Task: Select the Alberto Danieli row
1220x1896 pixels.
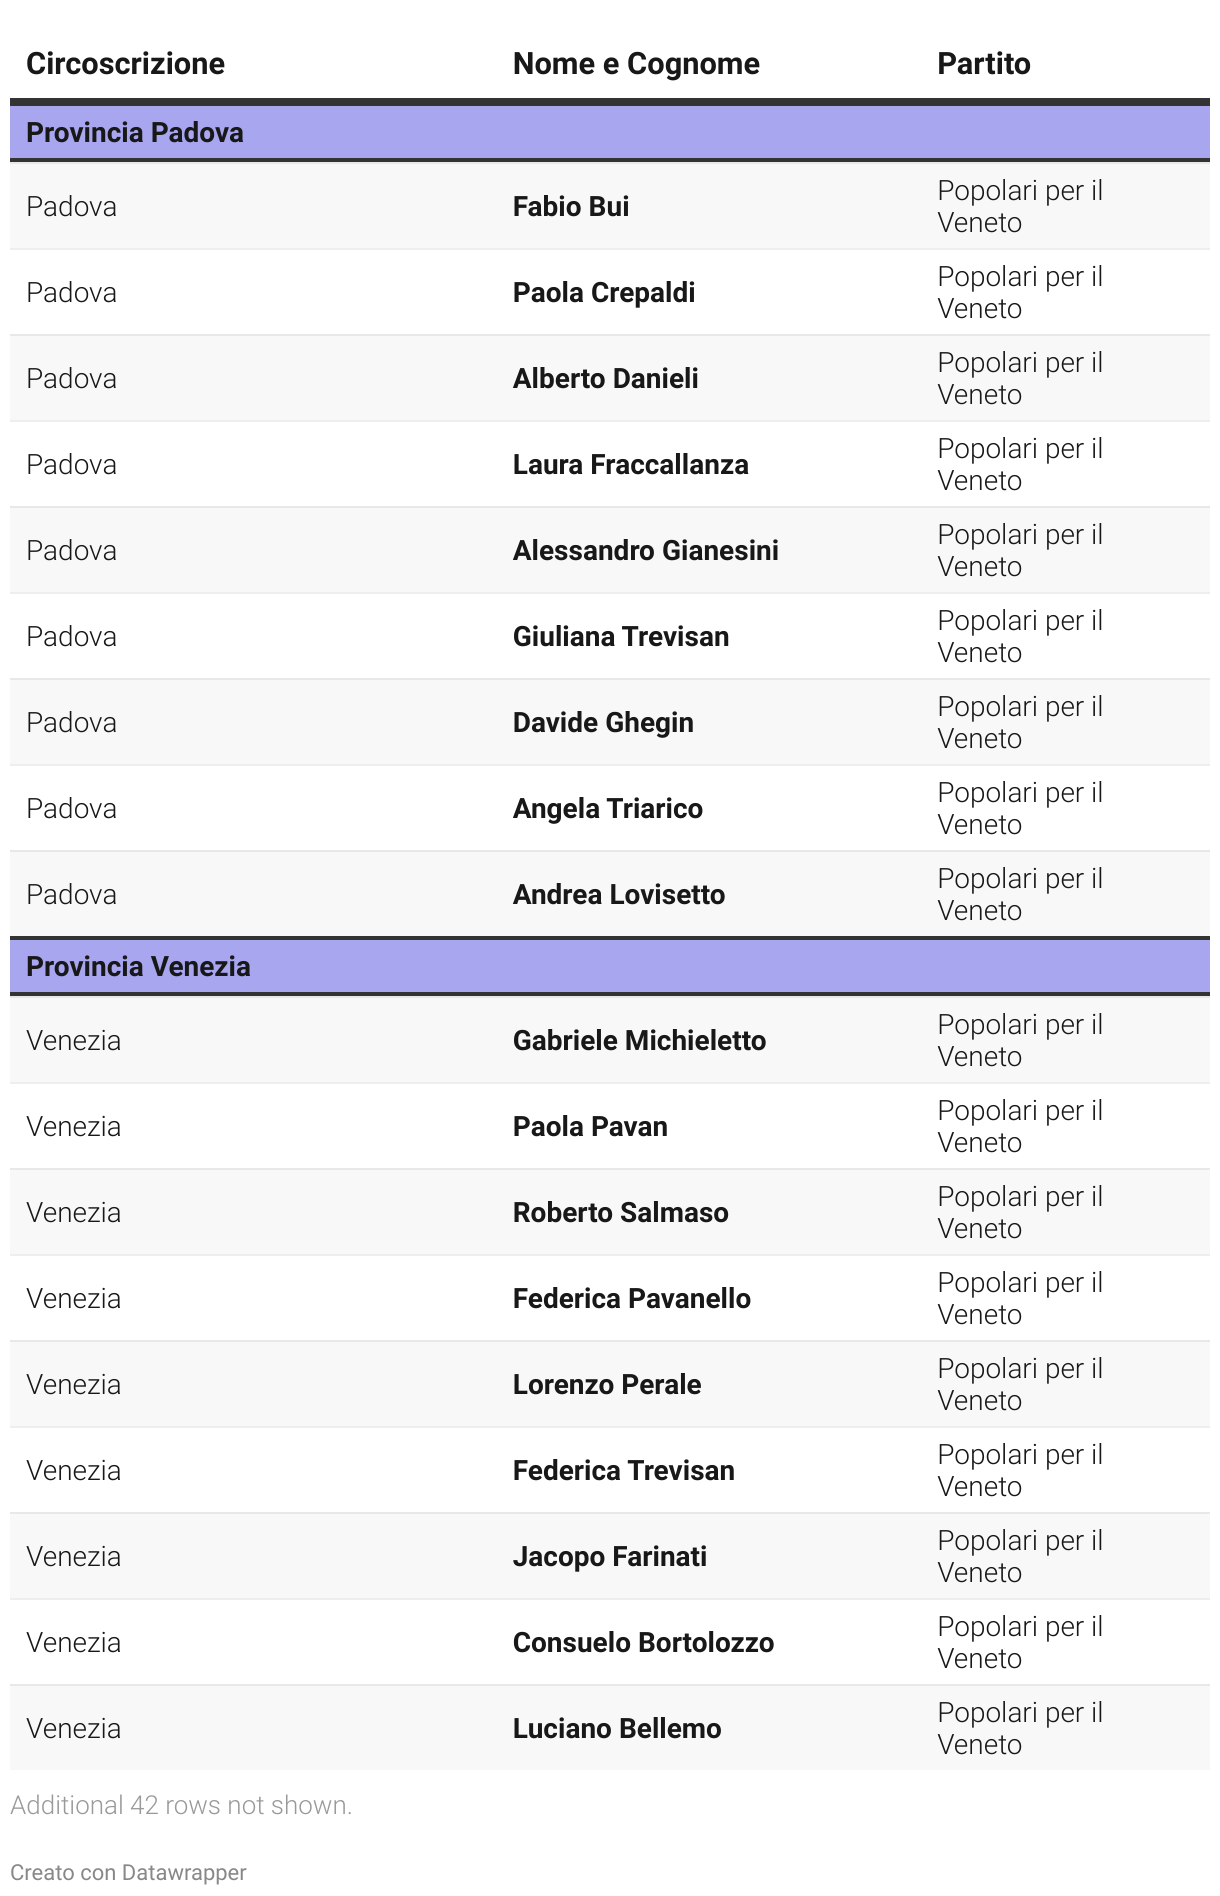Action: [x=610, y=379]
